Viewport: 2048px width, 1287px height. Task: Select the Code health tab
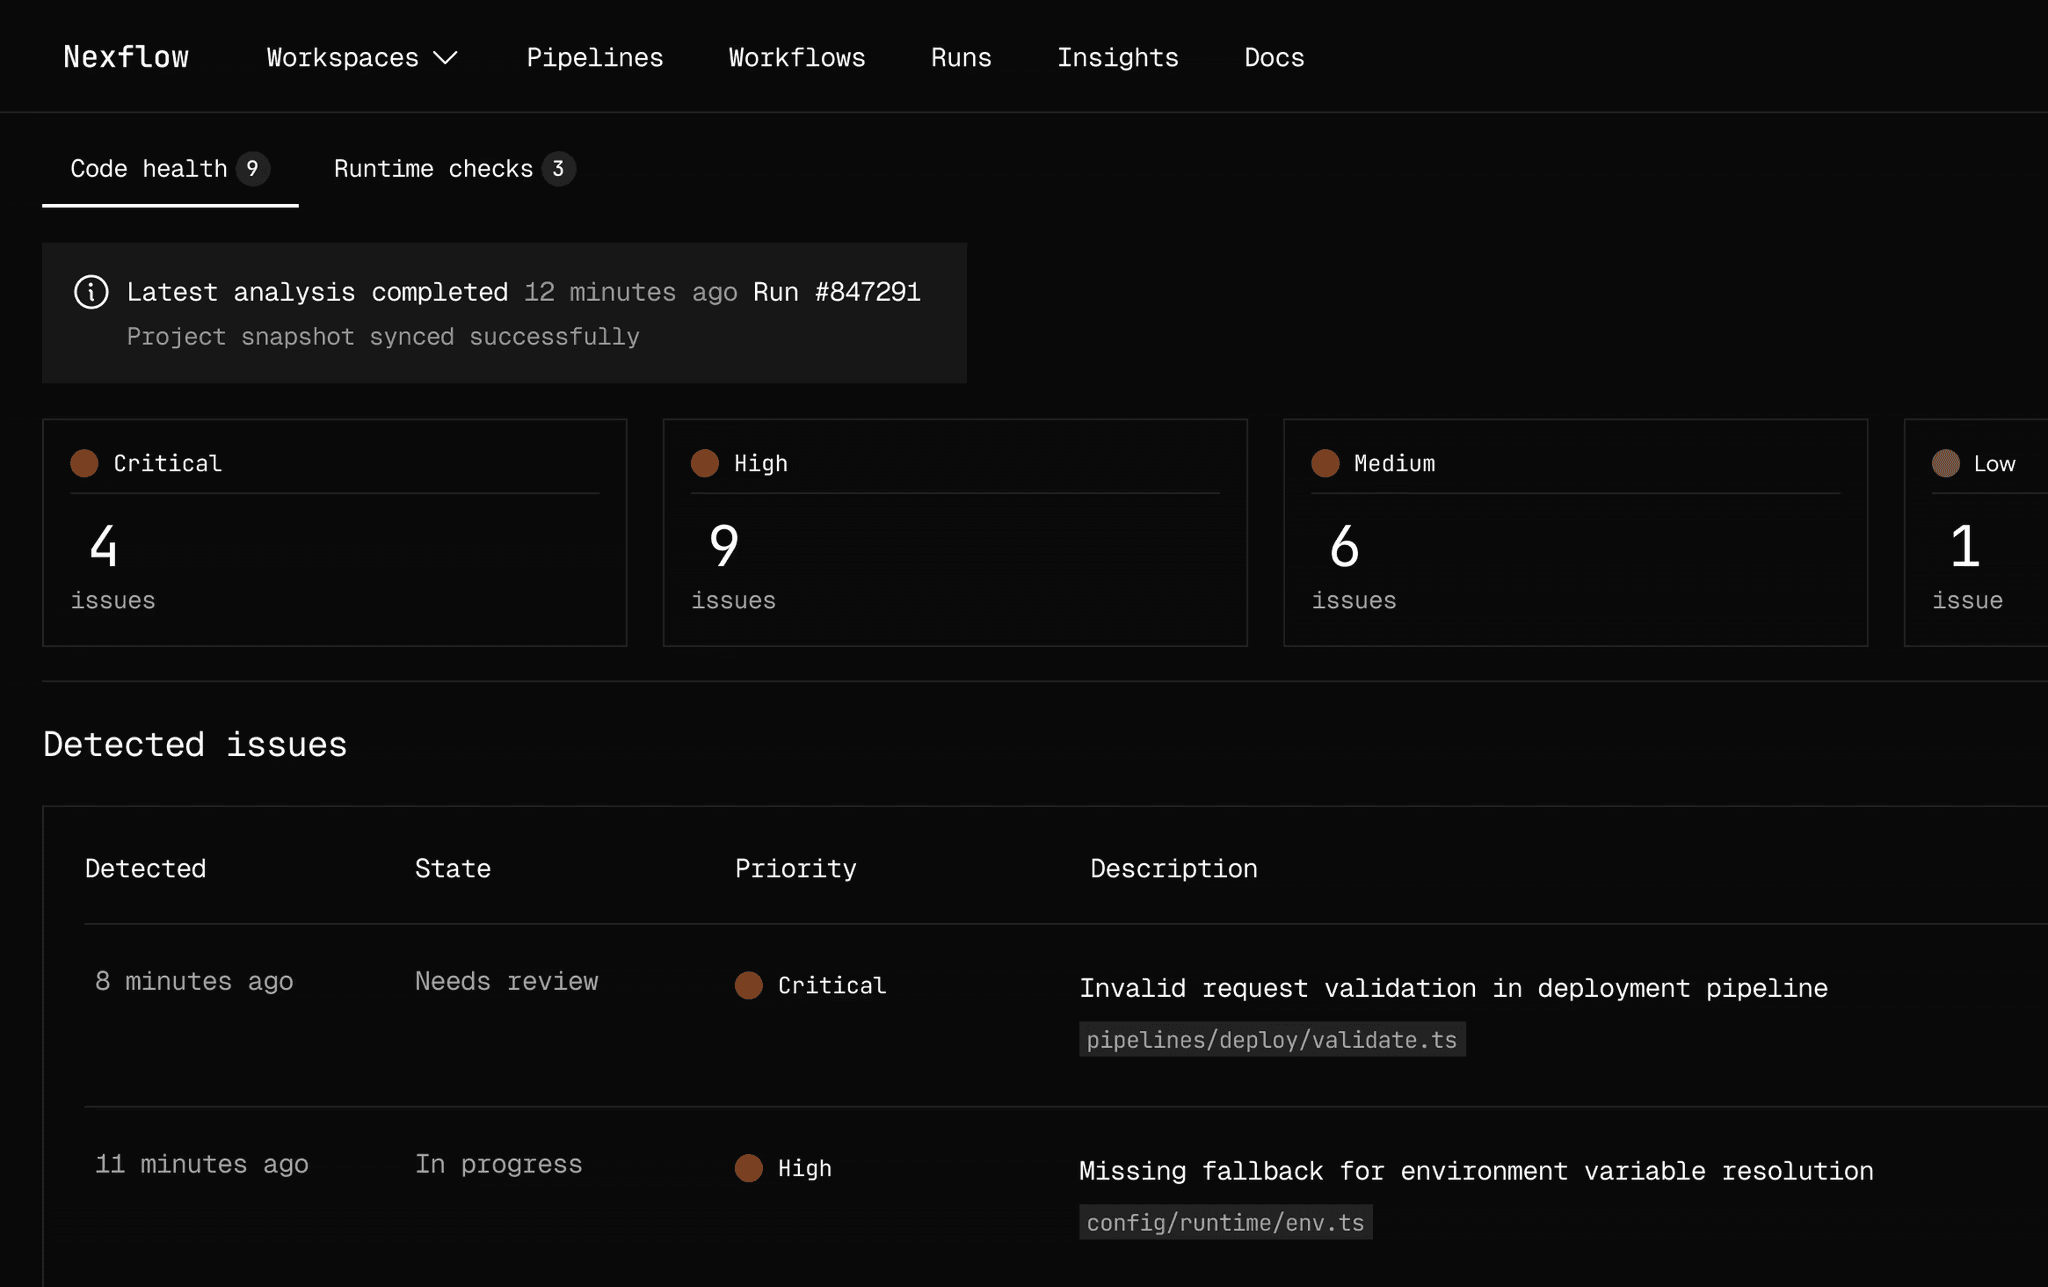[150, 169]
